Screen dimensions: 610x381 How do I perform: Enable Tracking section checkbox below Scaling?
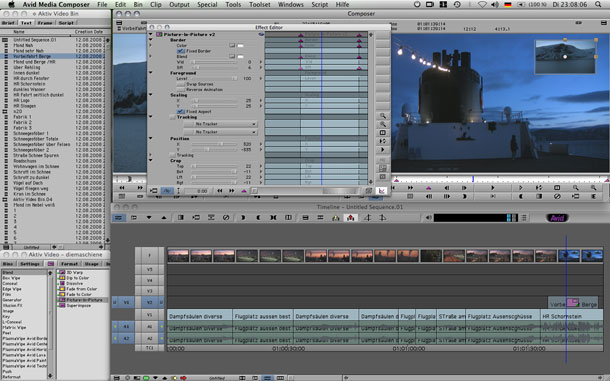pyautogui.click(x=173, y=117)
